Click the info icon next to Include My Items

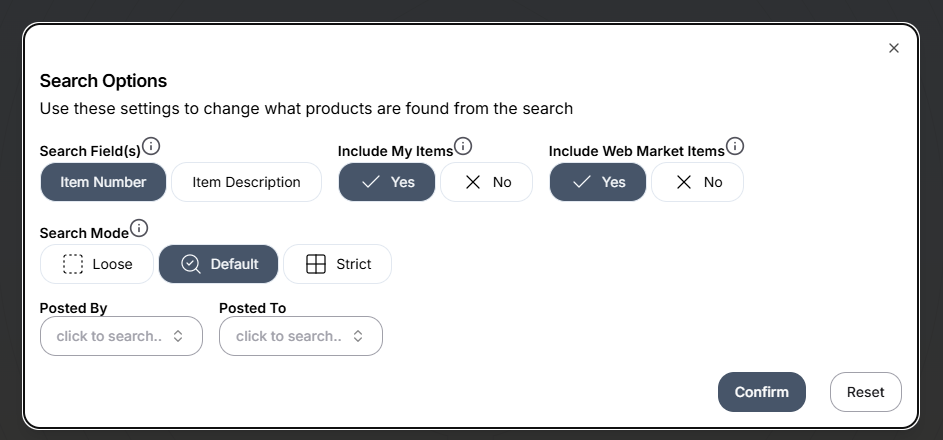pyautogui.click(x=463, y=147)
